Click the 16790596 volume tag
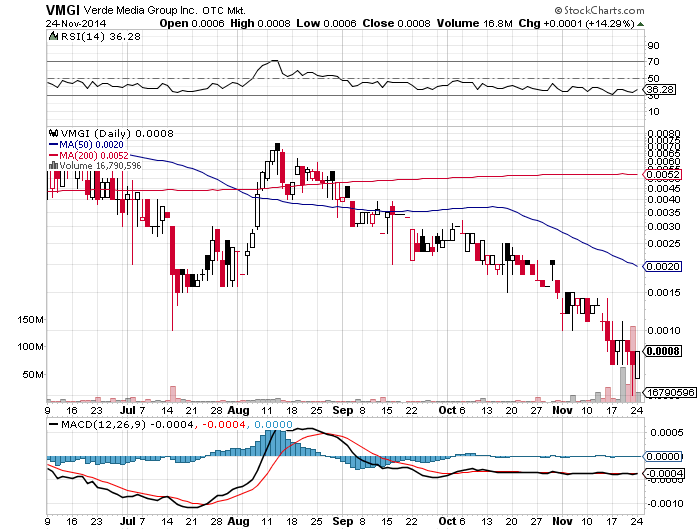 (670, 392)
